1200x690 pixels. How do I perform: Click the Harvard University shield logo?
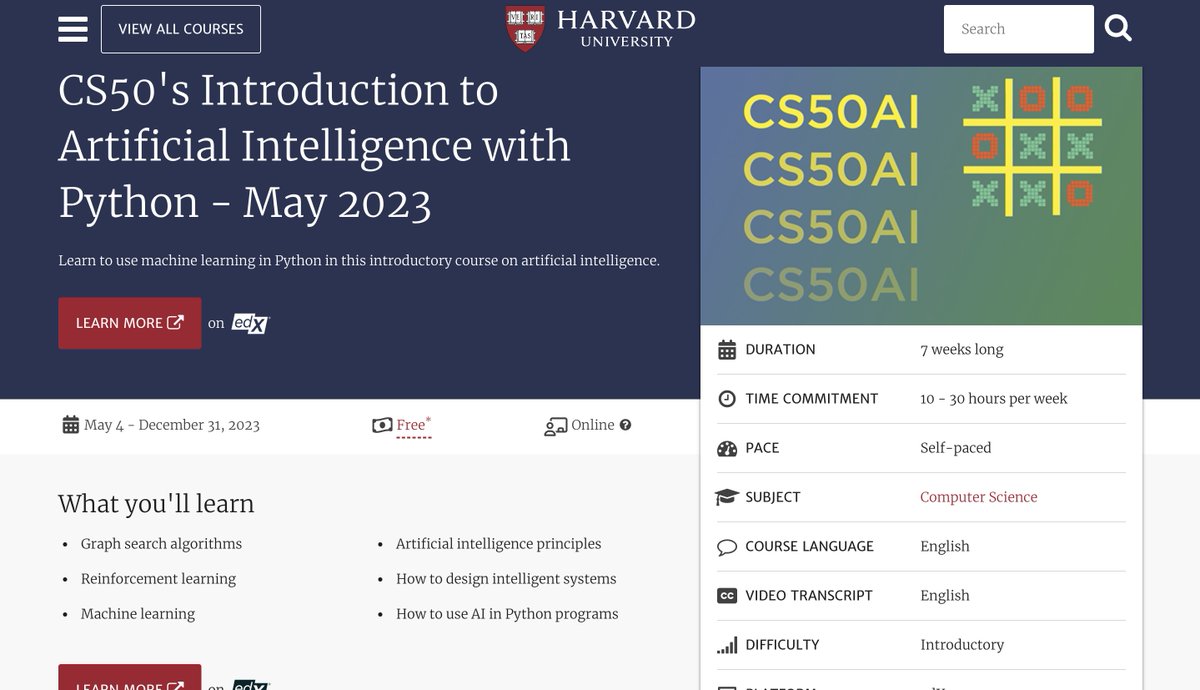524,29
